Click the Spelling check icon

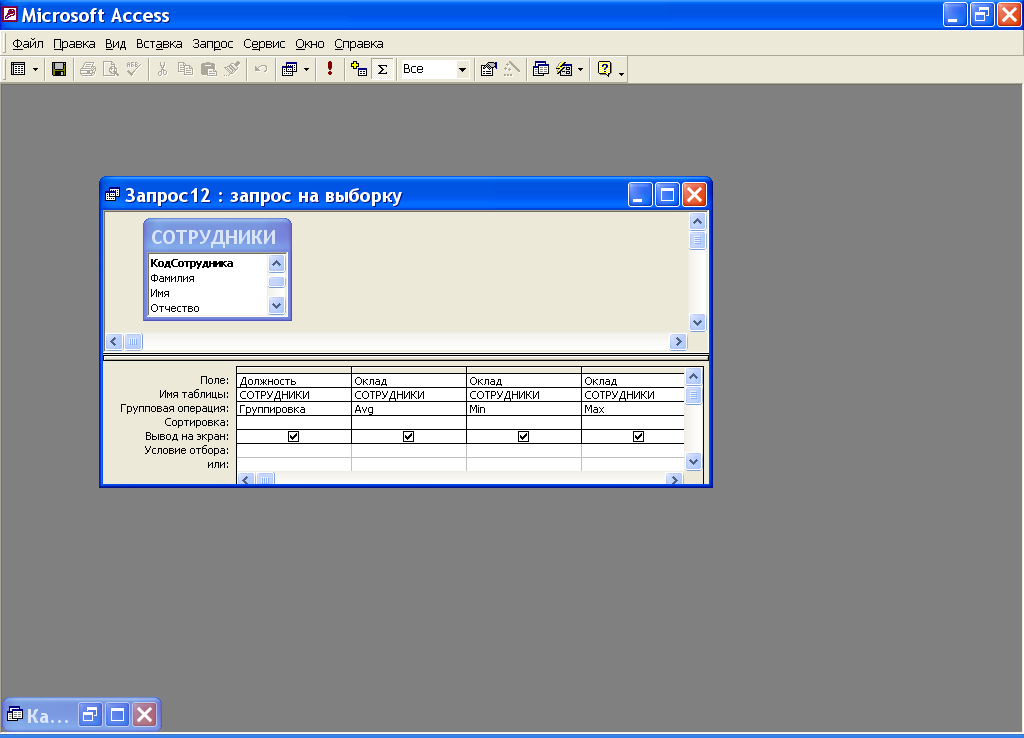pyautogui.click(x=133, y=69)
